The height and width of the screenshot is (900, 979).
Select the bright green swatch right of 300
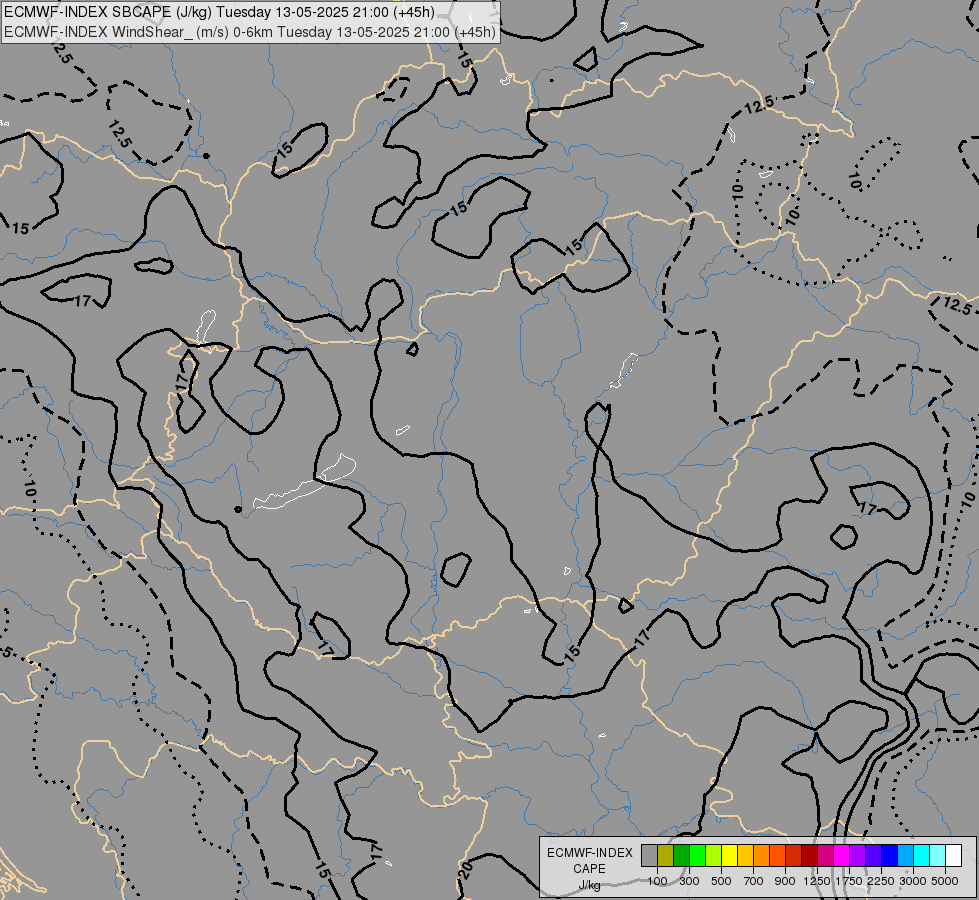pos(697,855)
